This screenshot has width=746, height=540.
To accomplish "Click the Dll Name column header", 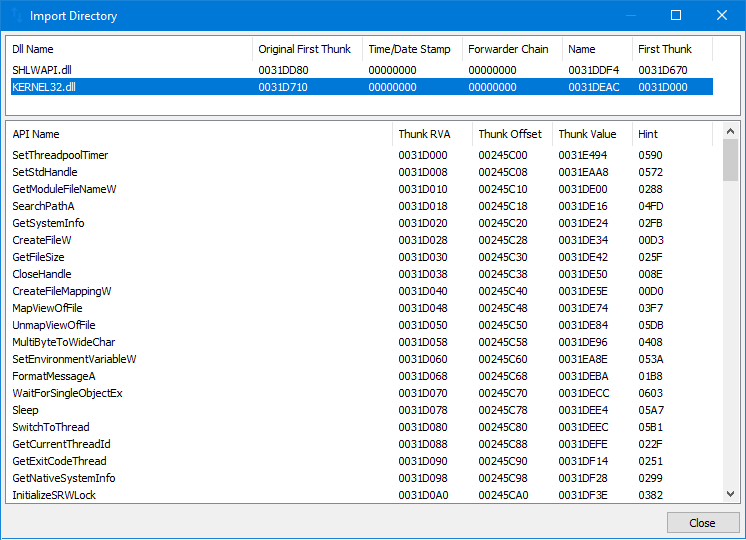I will click(129, 49).
